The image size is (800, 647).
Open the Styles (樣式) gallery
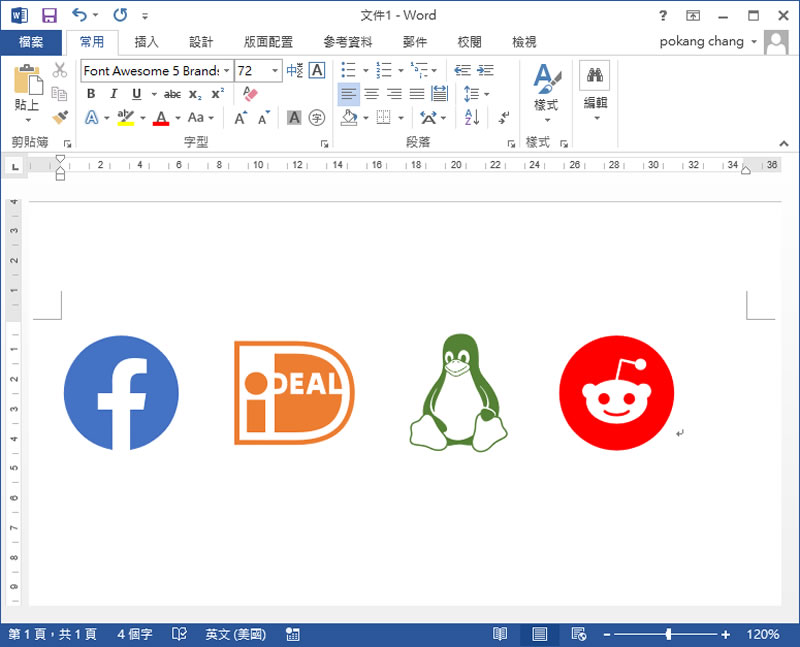(x=546, y=92)
